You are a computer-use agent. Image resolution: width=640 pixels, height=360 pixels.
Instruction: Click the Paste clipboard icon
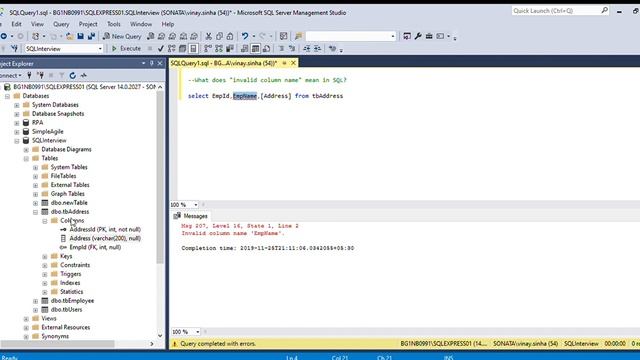tap(230, 36)
